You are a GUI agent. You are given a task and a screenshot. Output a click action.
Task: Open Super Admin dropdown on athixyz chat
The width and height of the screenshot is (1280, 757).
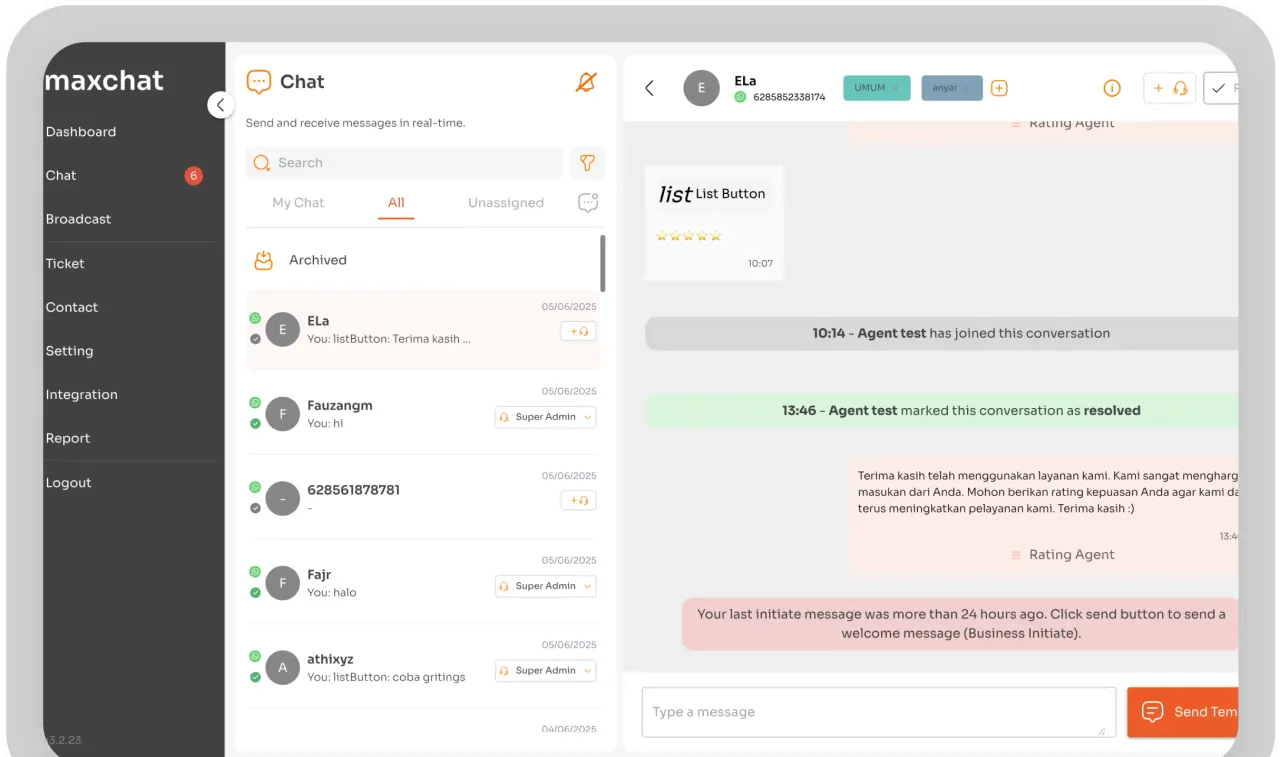click(546, 670)
